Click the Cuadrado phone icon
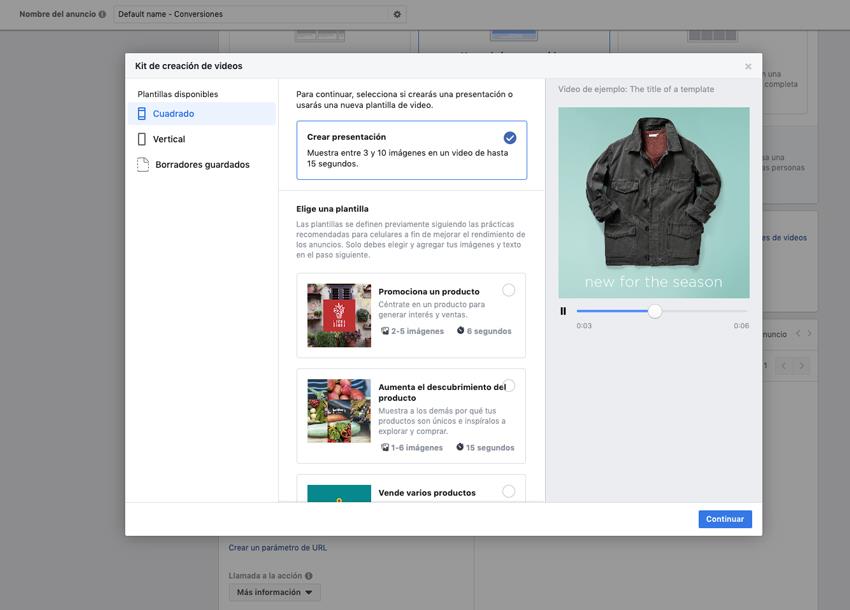The height and width of the screenshot is (610, 850). coord(141,114)
